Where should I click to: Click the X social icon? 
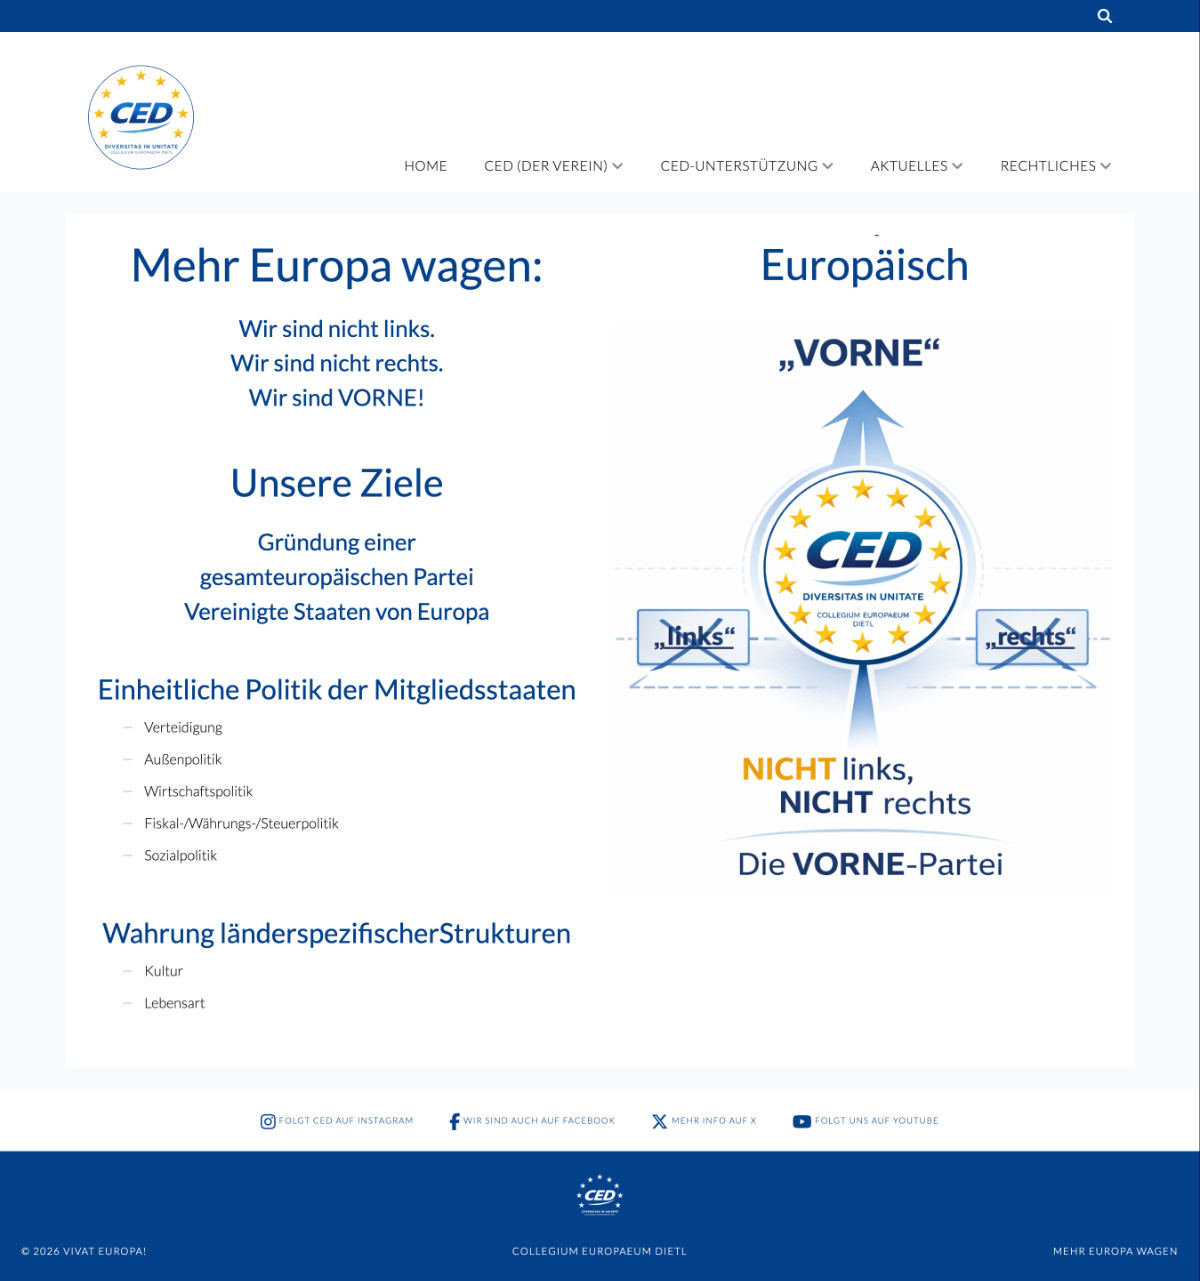pos(659,1121)
